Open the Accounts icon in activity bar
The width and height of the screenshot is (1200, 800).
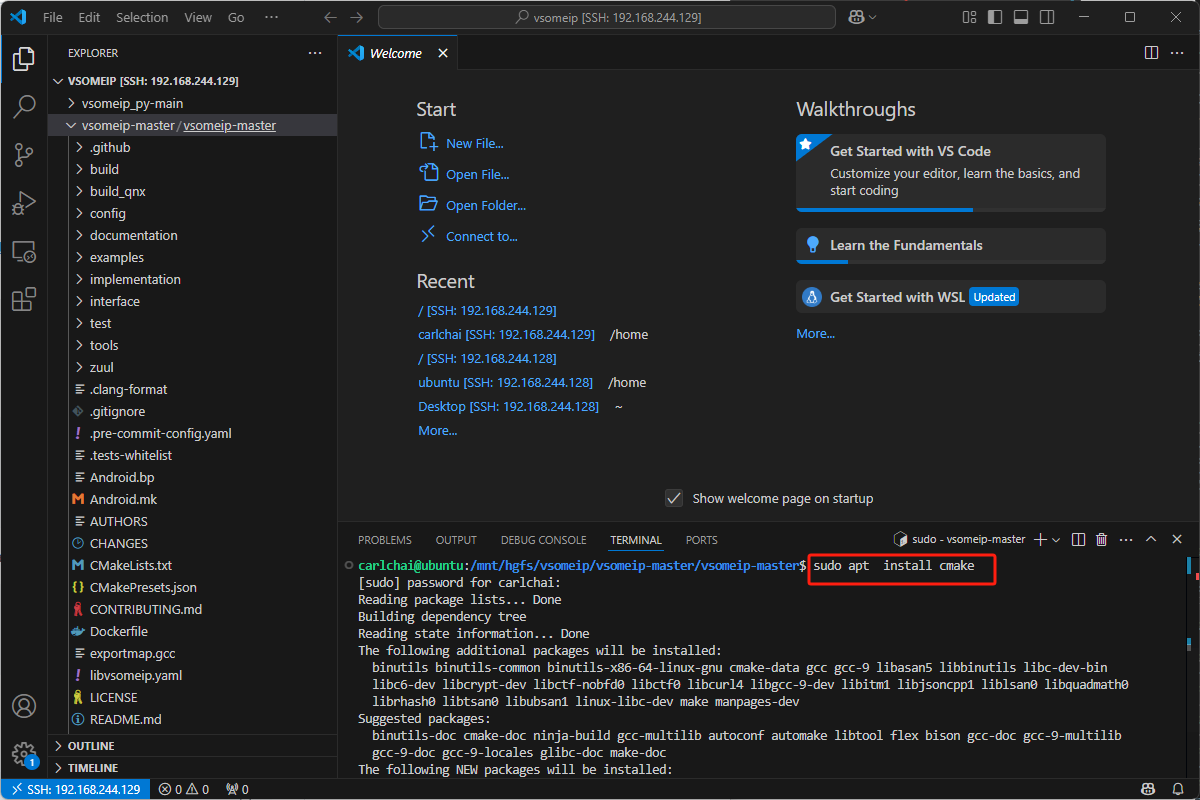pyautogui.click(x=24, y=706)
